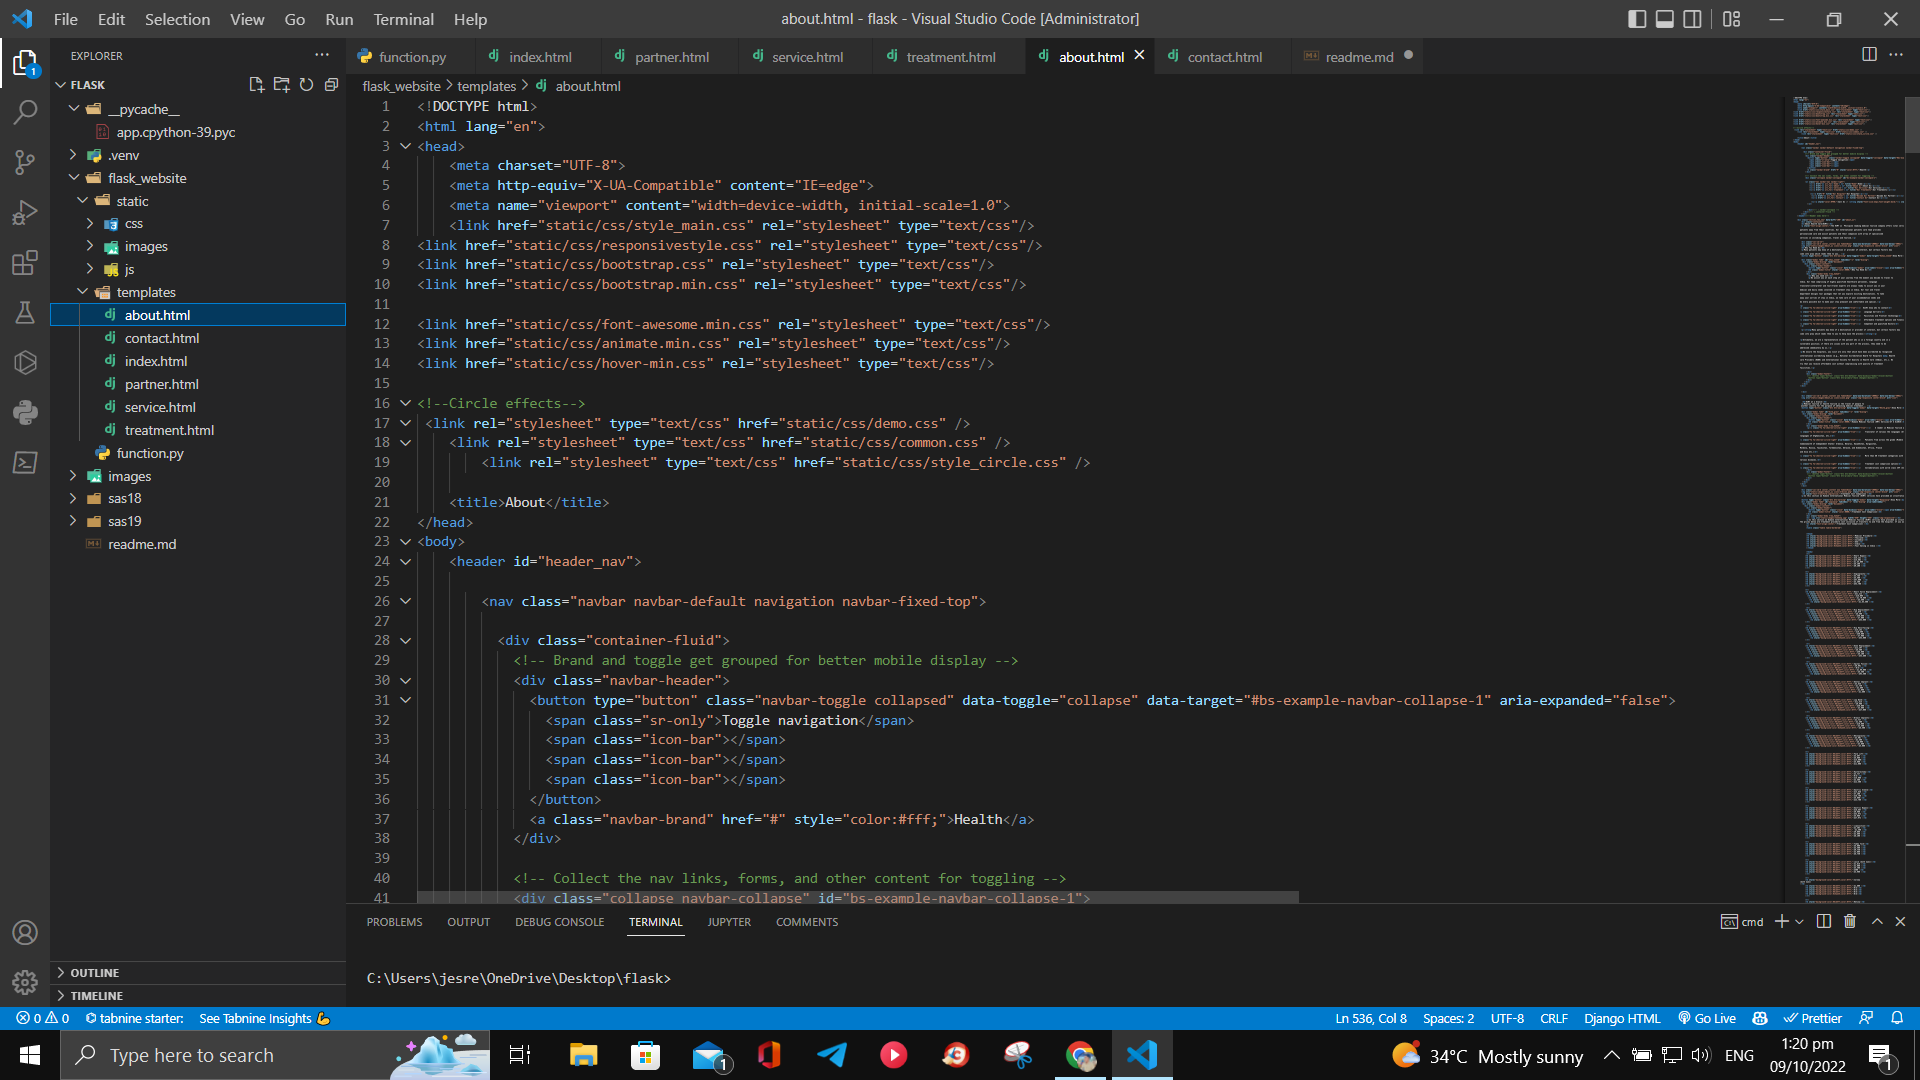Viewport: 1920px width, 1080px height.
Task: Toggle the Panel visibility
Action: click(1664, 18)
